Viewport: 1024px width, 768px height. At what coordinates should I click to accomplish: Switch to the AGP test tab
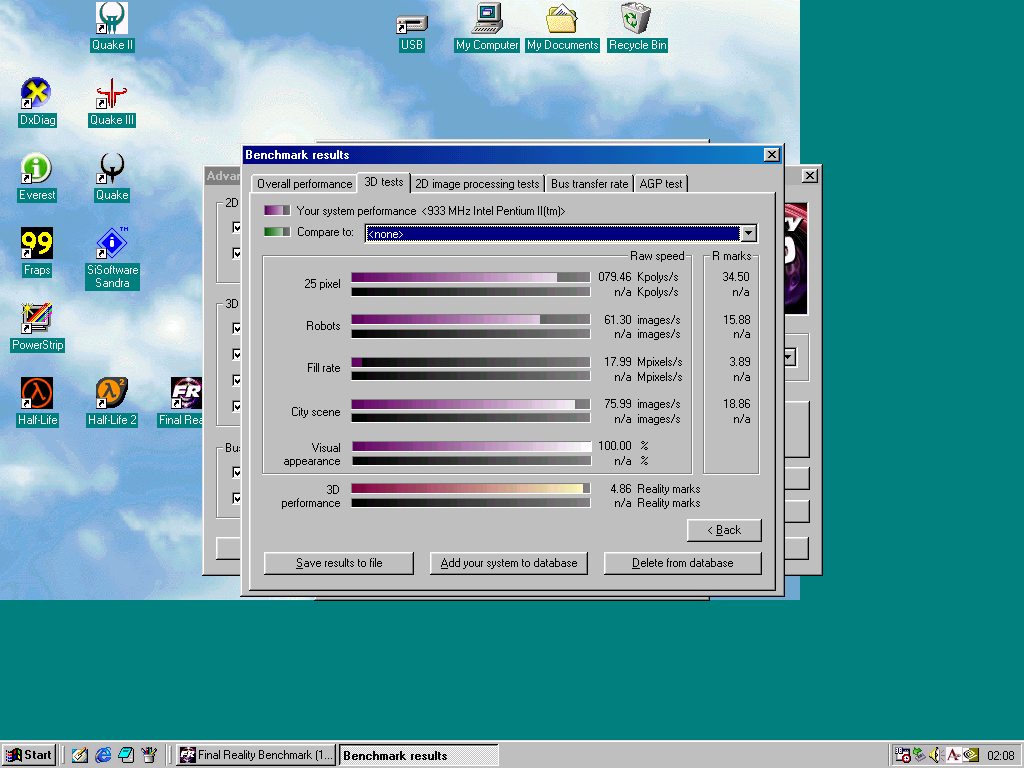661,184
